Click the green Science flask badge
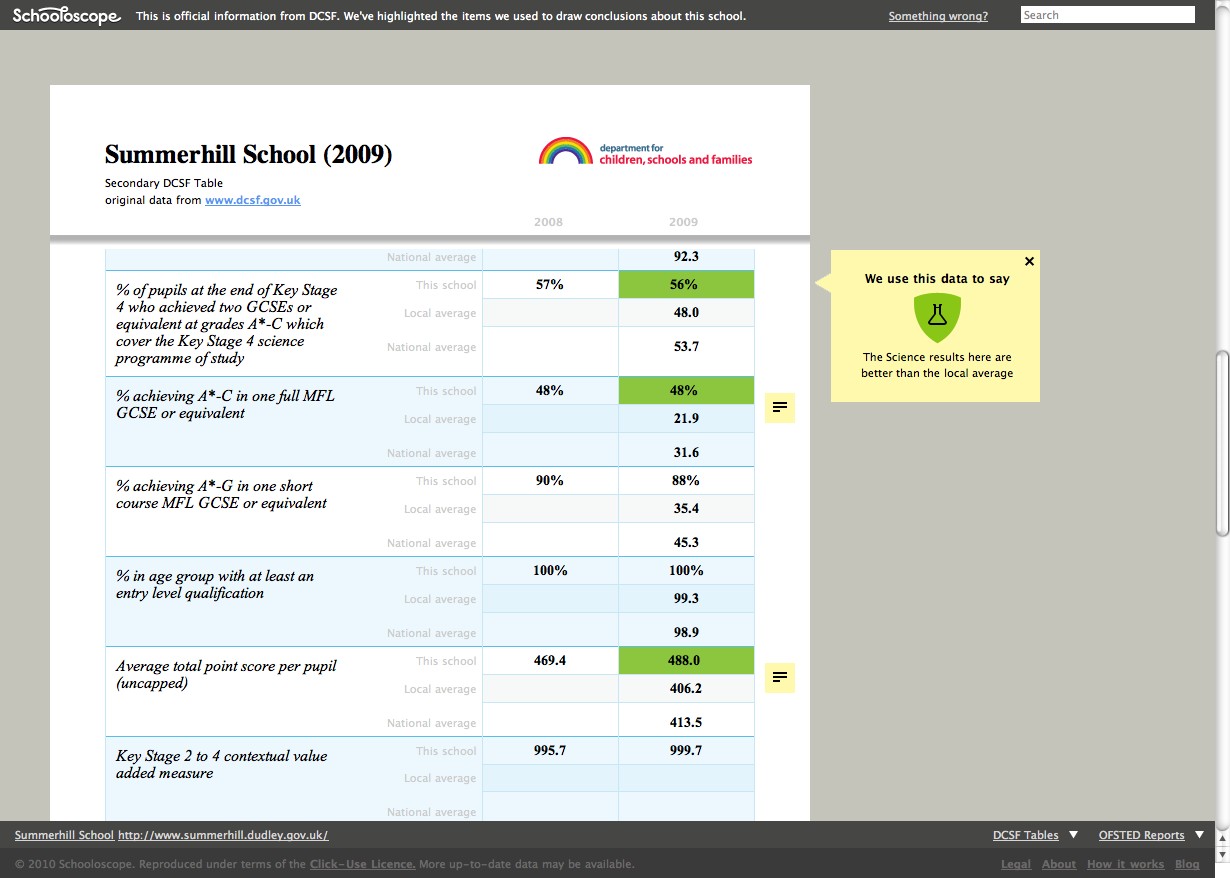 [936, 317]
